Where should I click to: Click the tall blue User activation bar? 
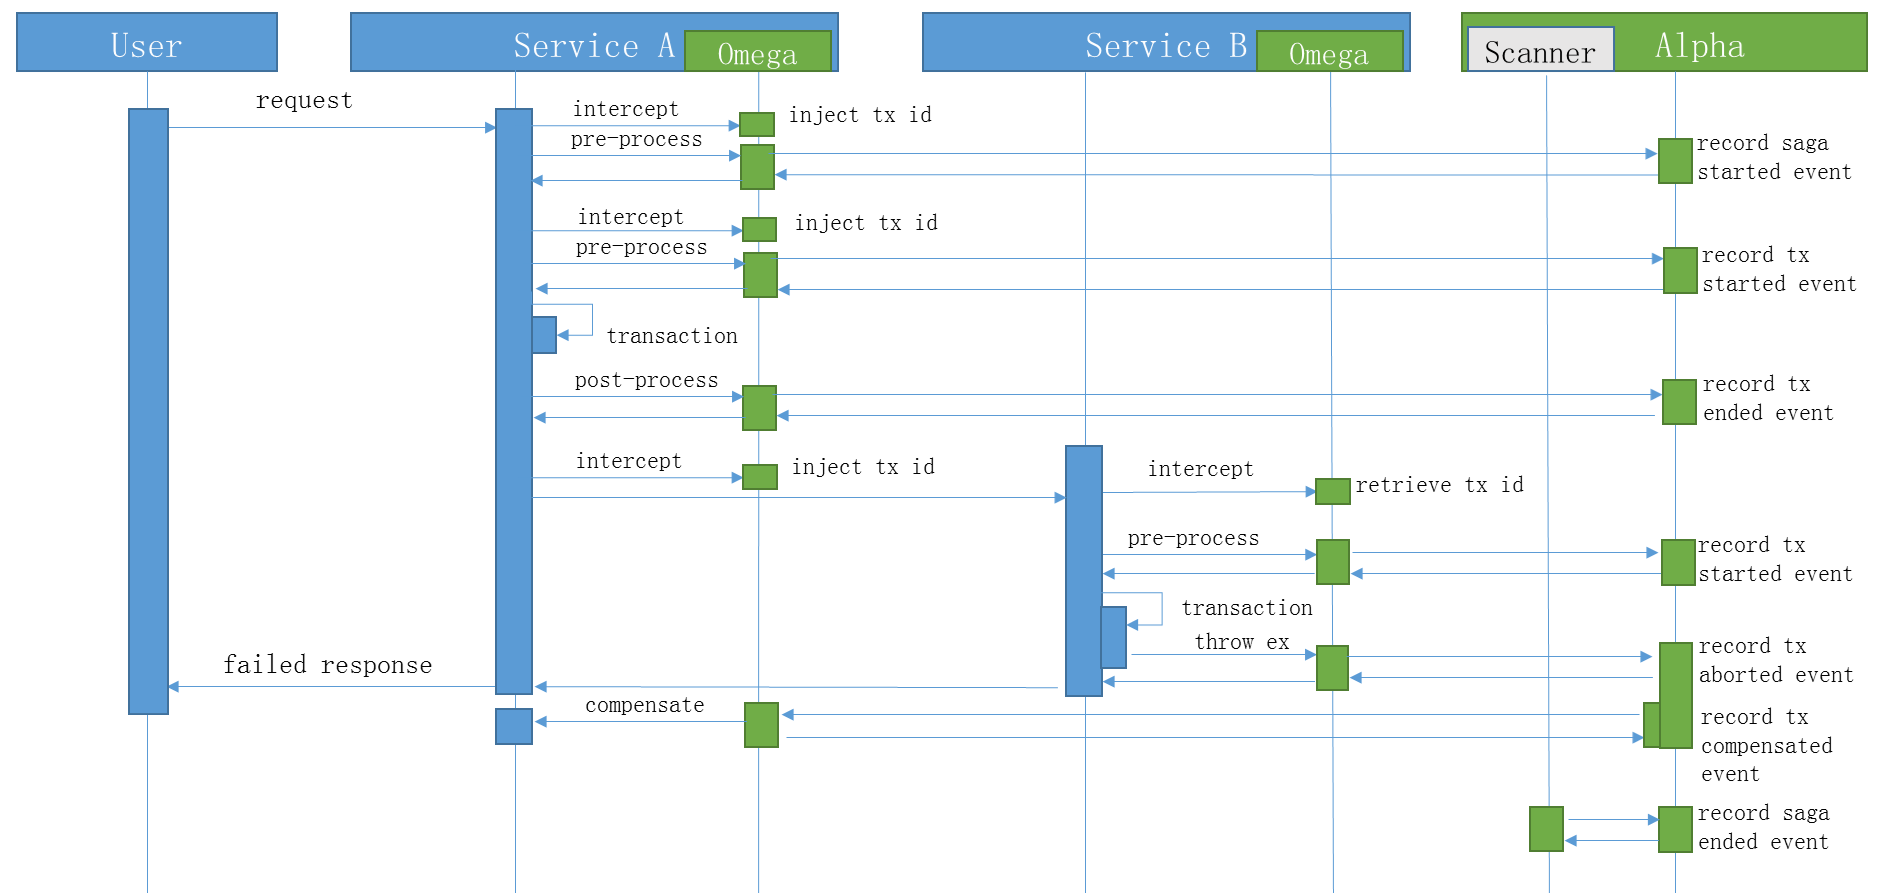tap(148, 410)
